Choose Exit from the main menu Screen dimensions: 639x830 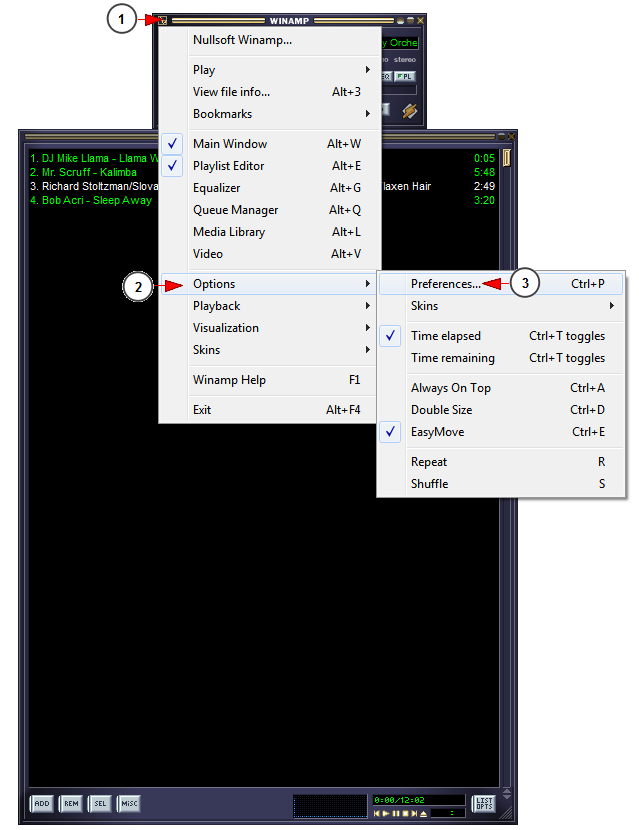(x=269, y=410)
